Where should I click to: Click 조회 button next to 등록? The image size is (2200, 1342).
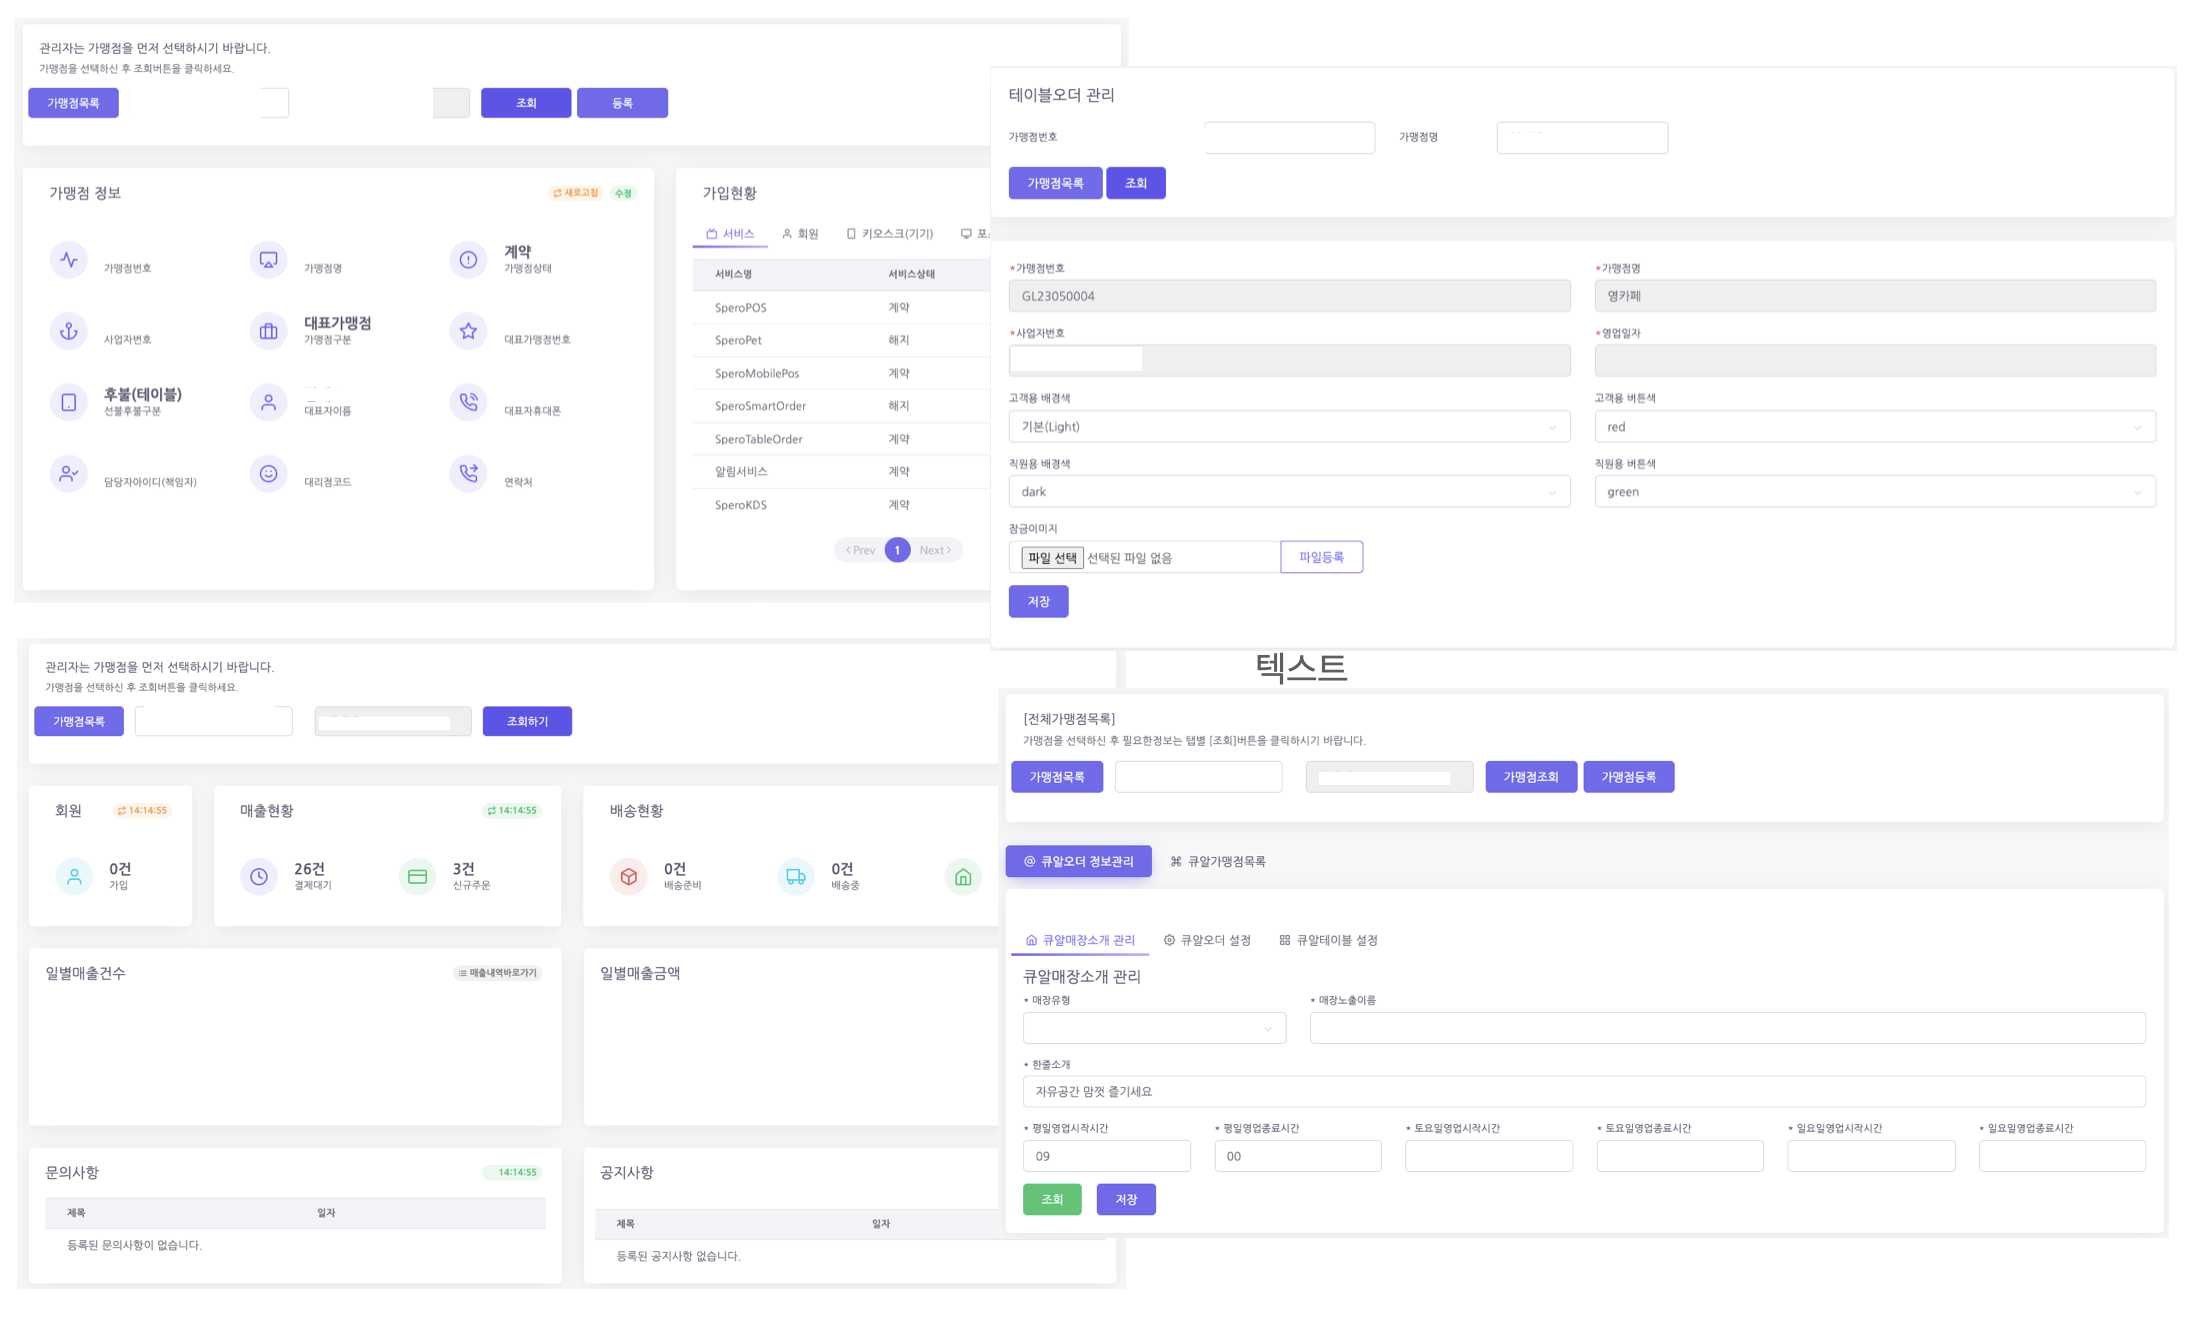[526, 103]
